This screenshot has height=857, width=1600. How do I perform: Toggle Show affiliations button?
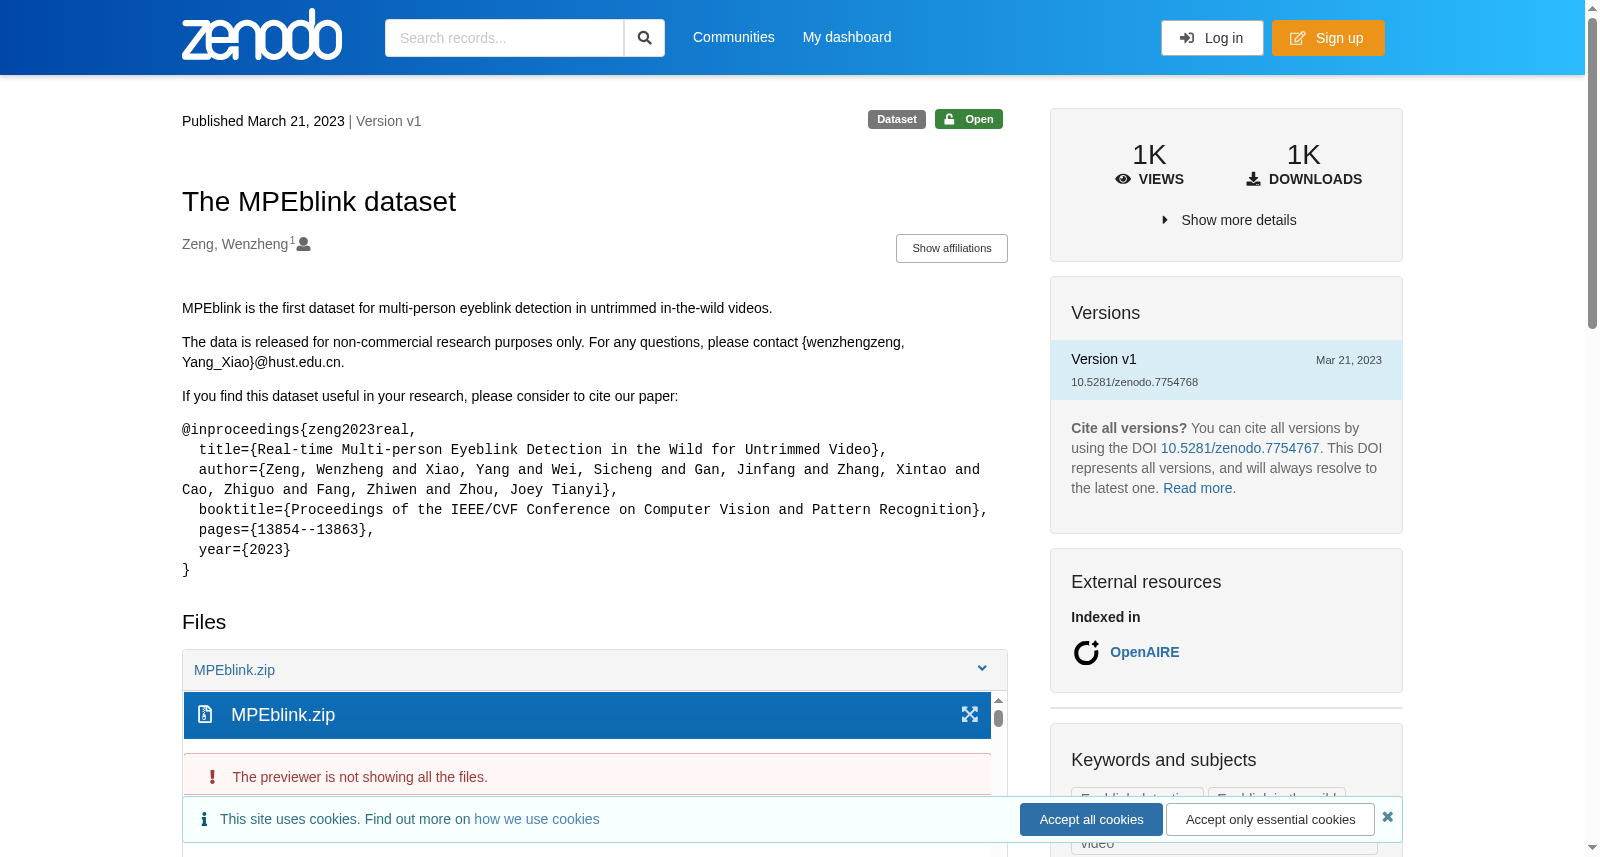[x=952, y=248]
